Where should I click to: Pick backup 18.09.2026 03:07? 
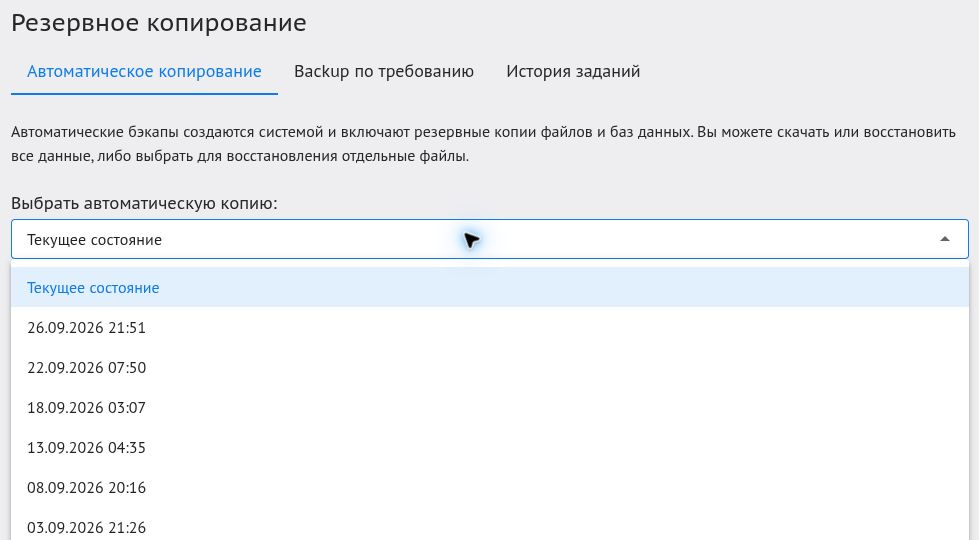490,408
